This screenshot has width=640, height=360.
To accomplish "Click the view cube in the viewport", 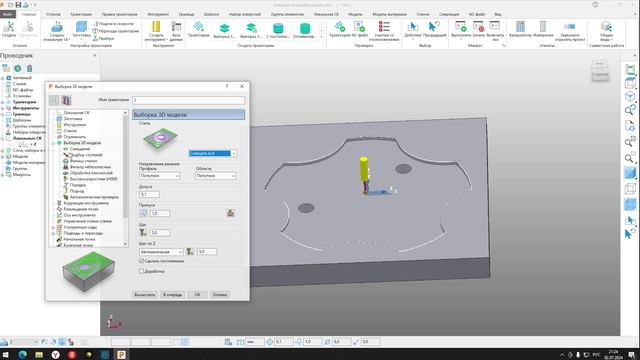I will coord(600,70).
